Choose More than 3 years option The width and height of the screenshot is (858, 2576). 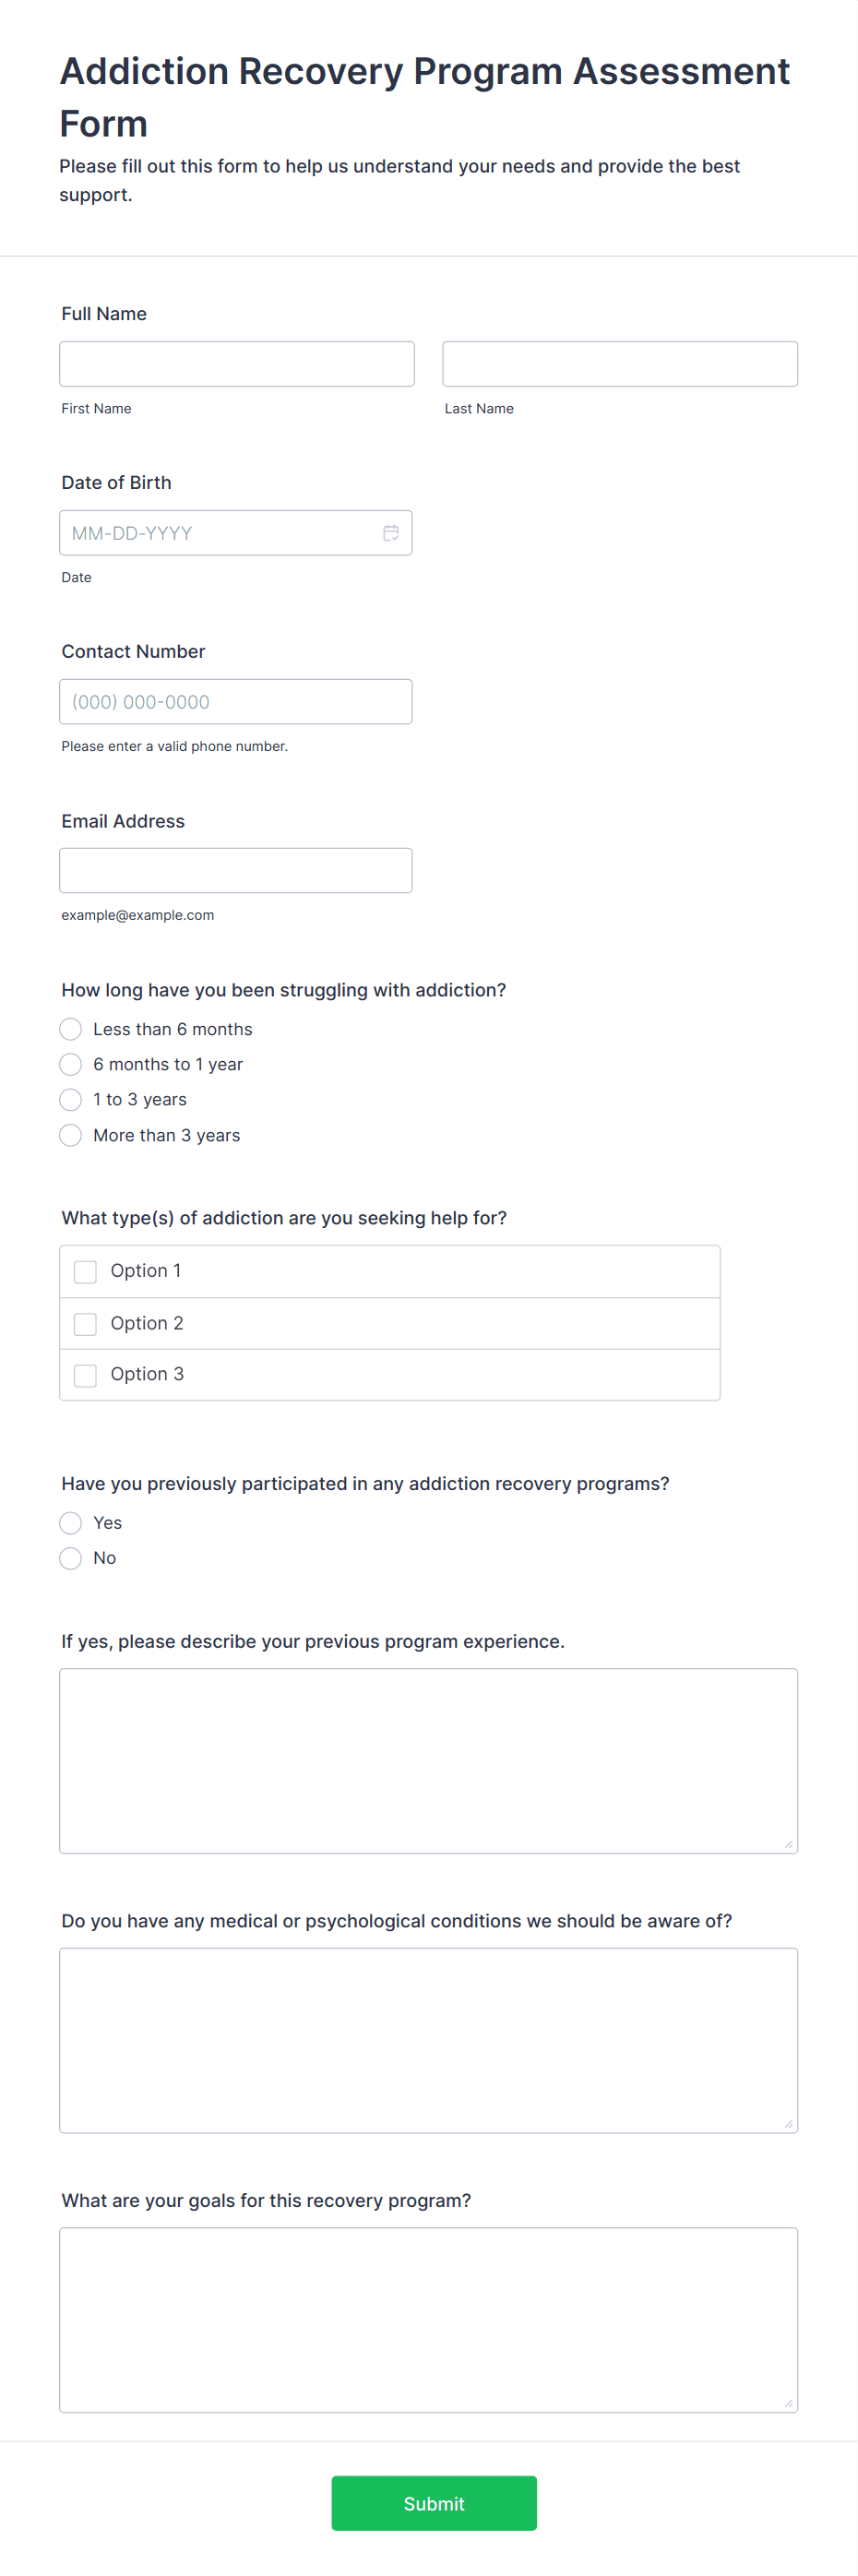(x=70, y=1135)
